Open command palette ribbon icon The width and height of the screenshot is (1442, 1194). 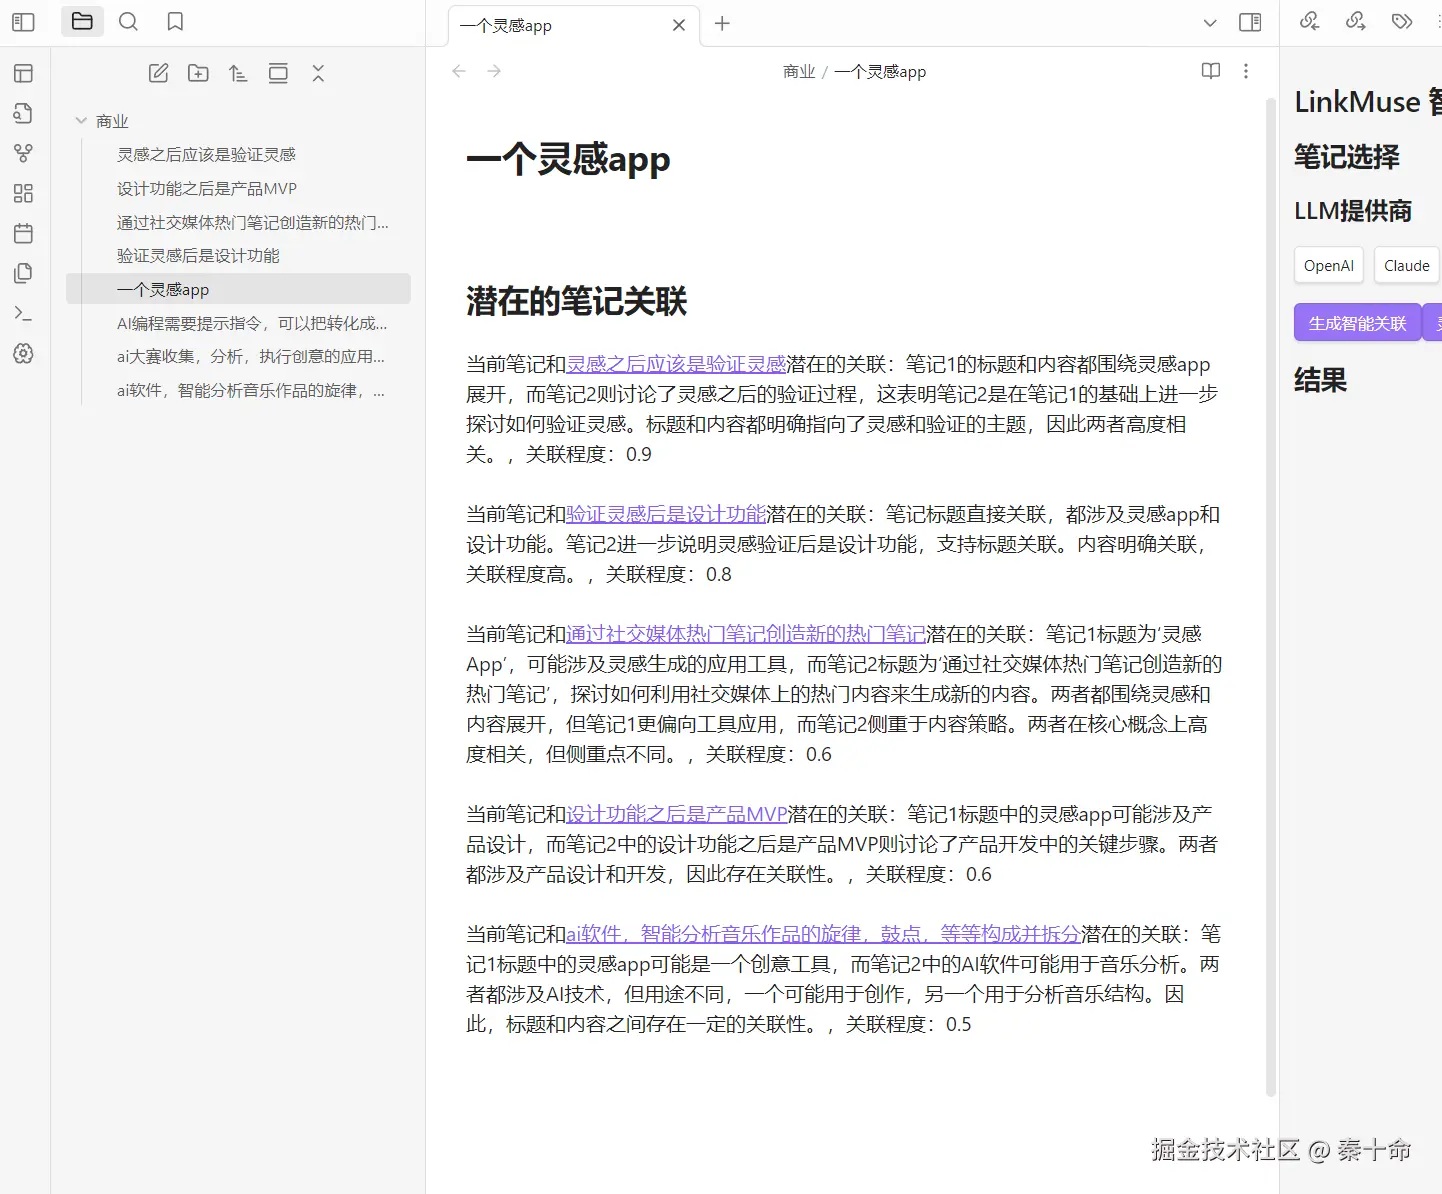tap(23, 314)
